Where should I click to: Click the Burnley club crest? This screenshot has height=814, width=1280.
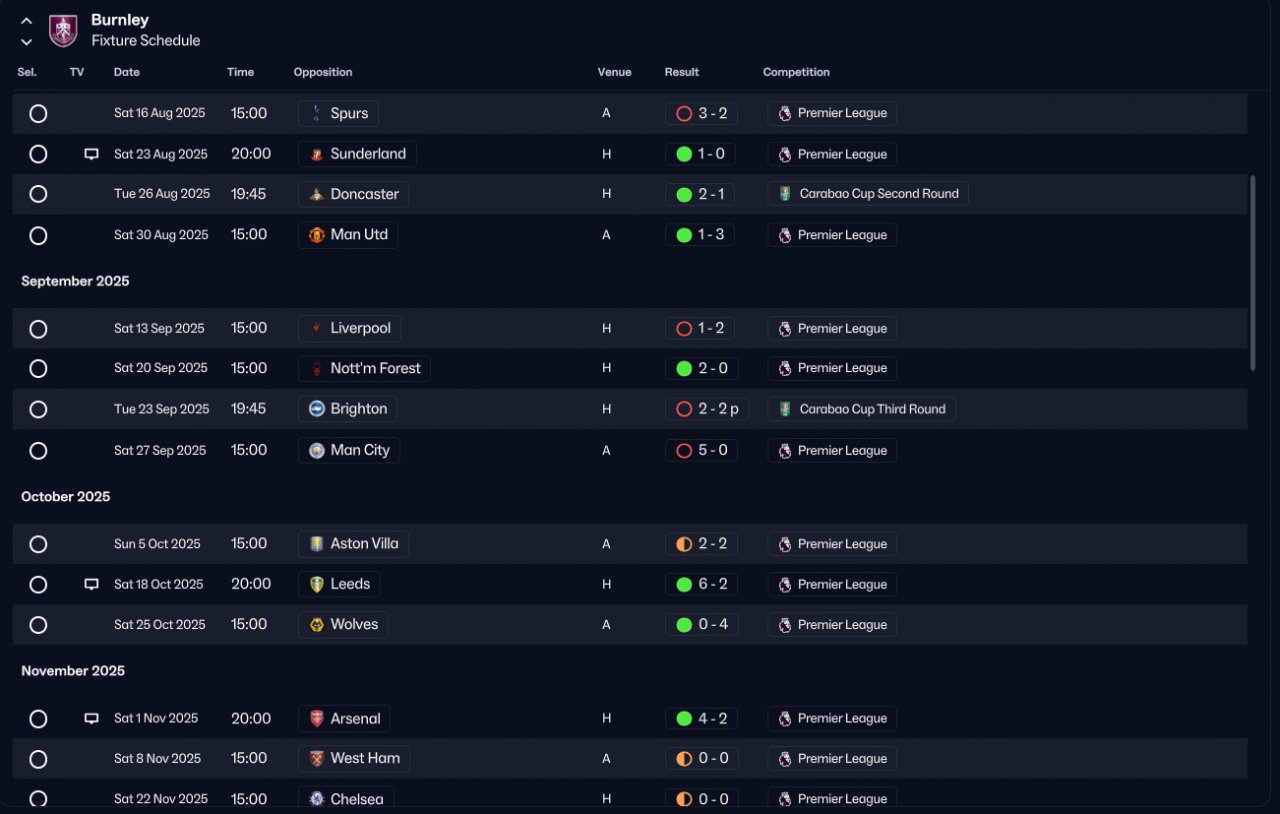click(63, 30)
